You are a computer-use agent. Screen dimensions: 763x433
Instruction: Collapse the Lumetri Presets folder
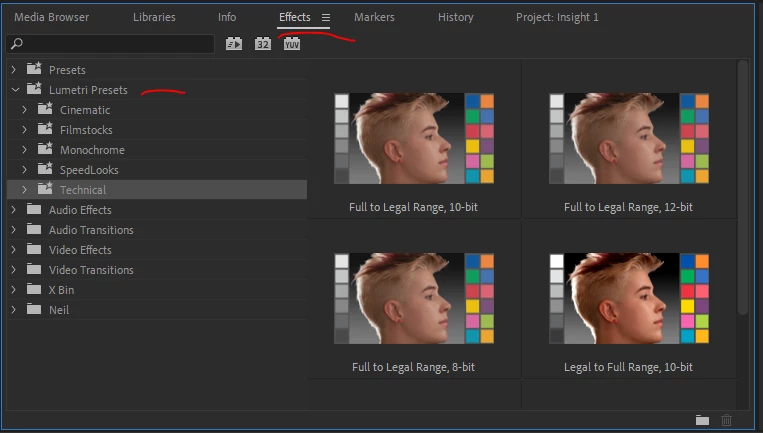(15, 90)
